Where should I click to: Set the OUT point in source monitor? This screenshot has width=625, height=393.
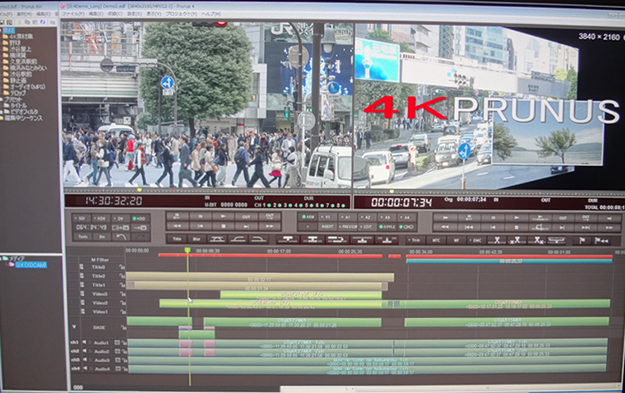pyautogui.click(x=246, y=216)
